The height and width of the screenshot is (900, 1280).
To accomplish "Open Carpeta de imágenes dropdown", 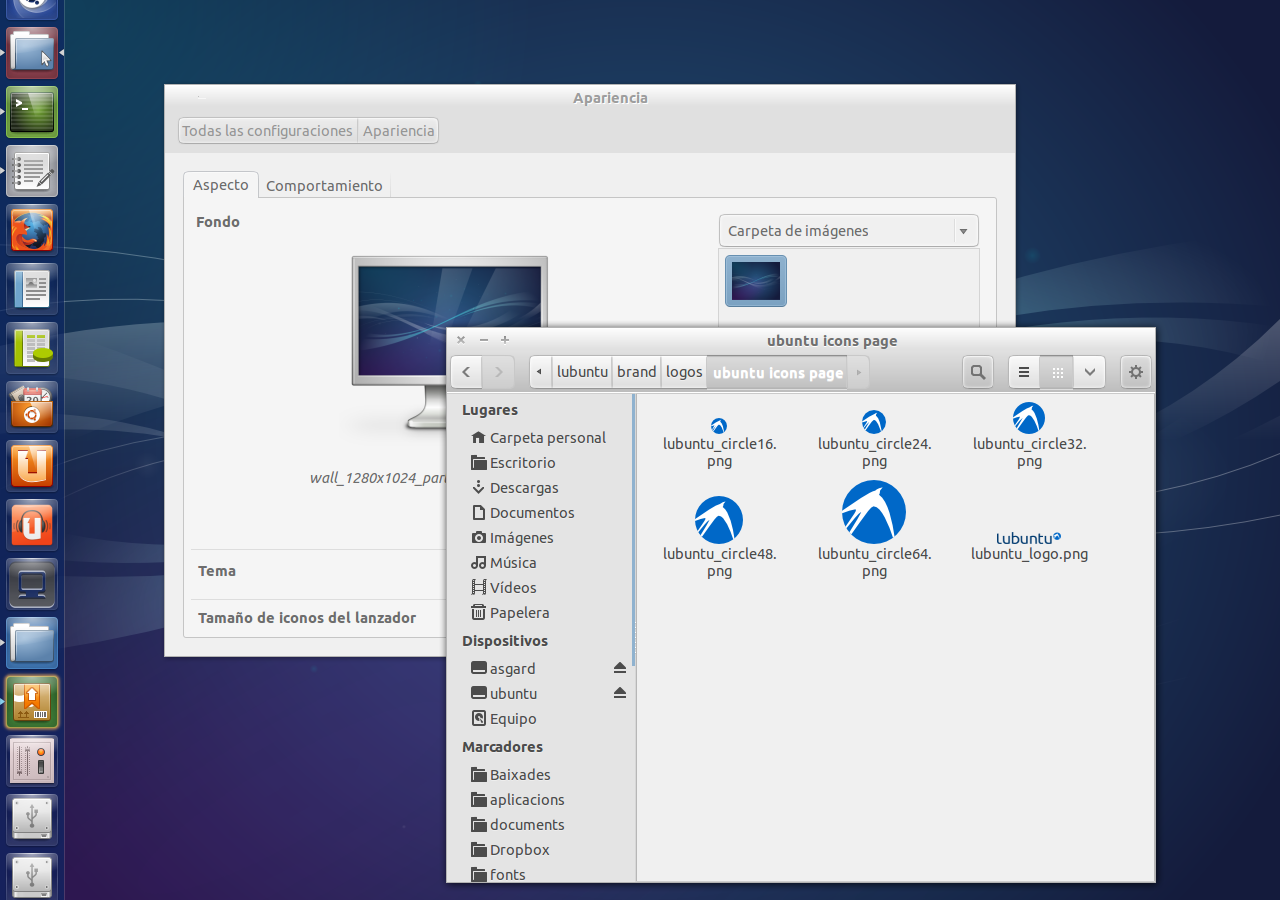I will click(x=848, y=231).
